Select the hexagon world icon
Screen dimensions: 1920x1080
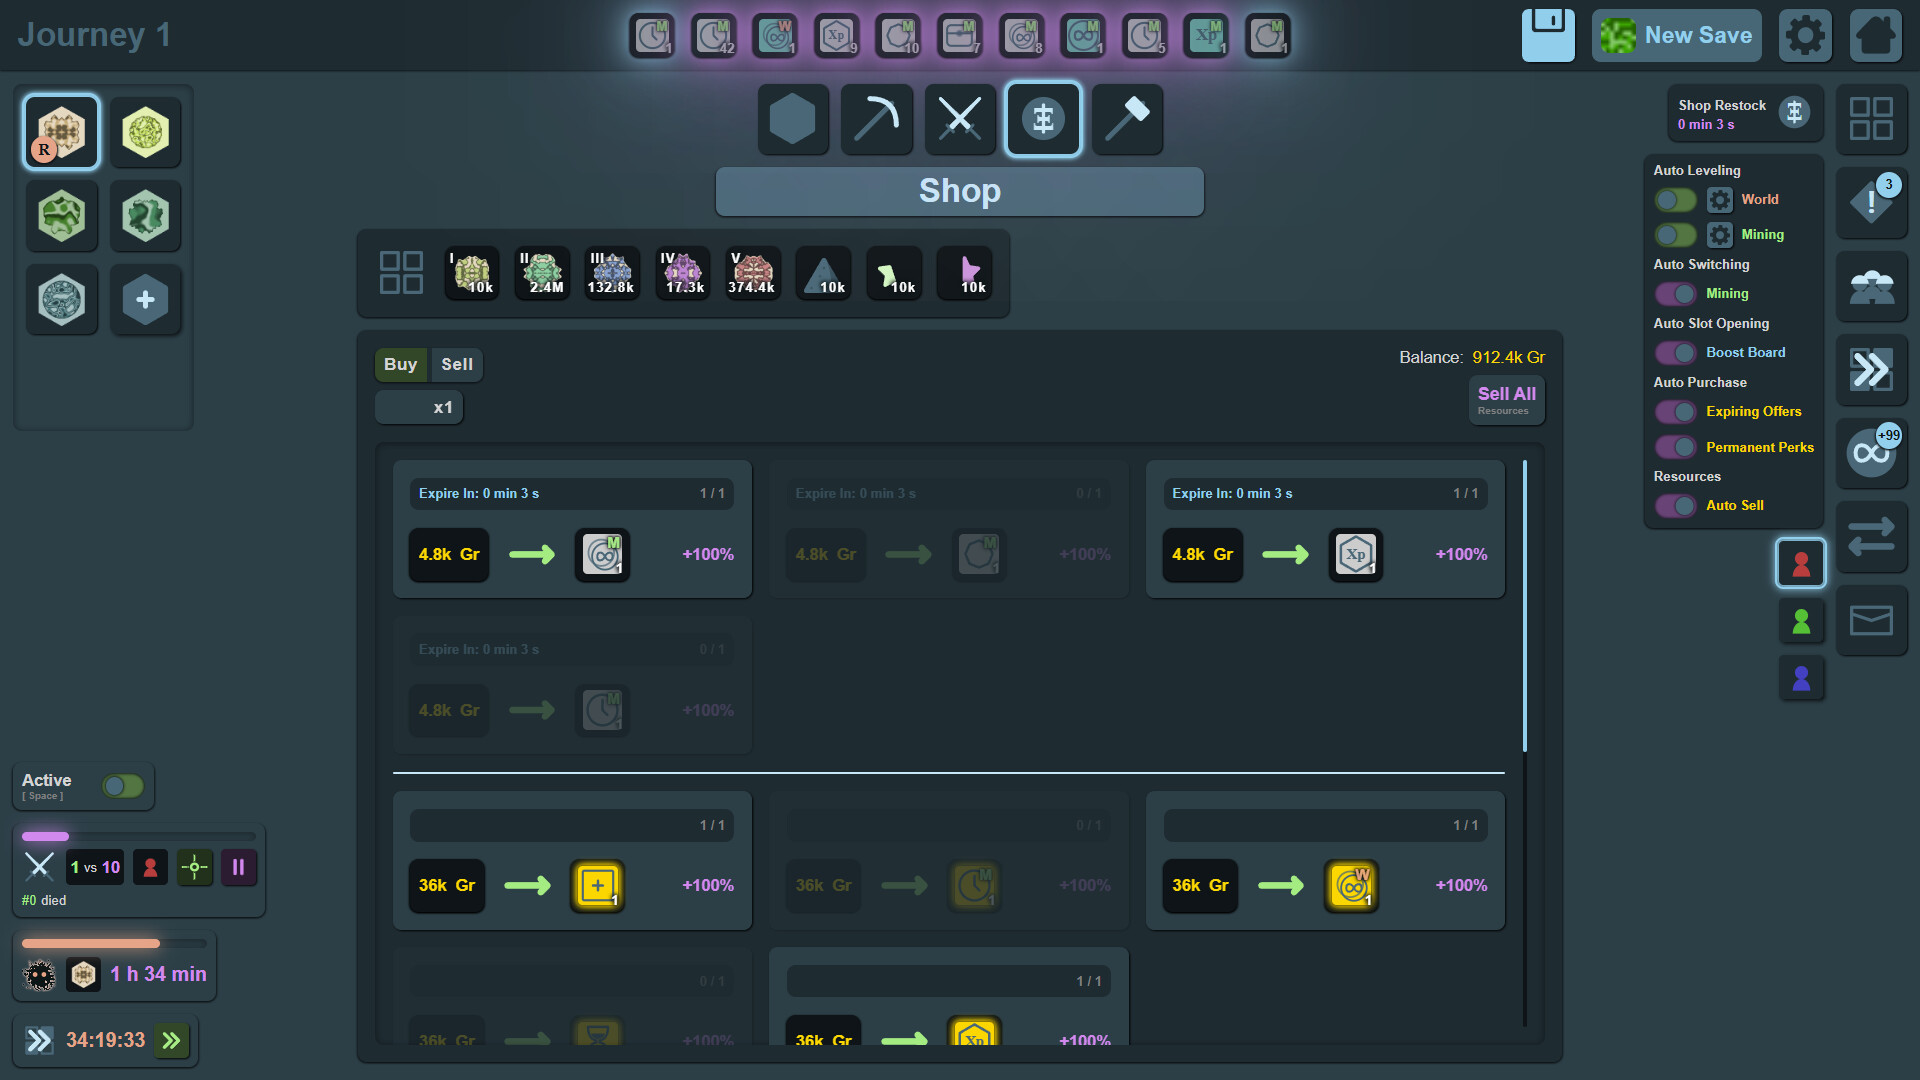793,119
